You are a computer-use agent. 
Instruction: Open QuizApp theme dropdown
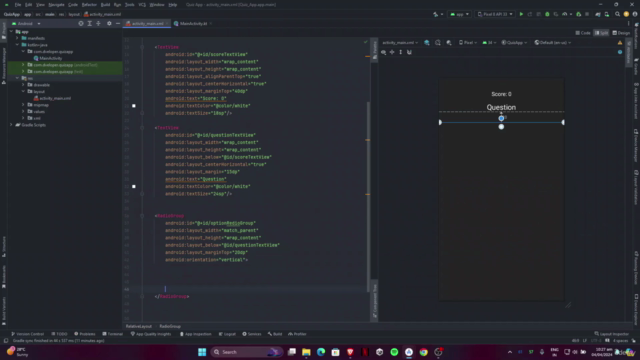514,42
